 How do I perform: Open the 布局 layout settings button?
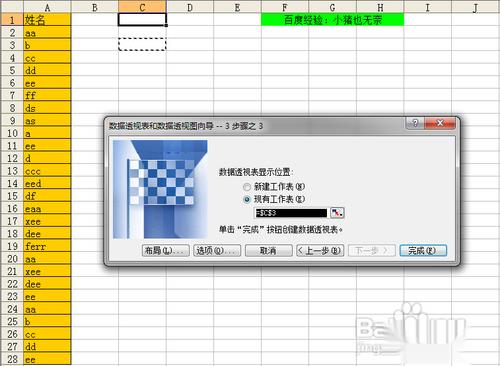(x=166, y=250)
